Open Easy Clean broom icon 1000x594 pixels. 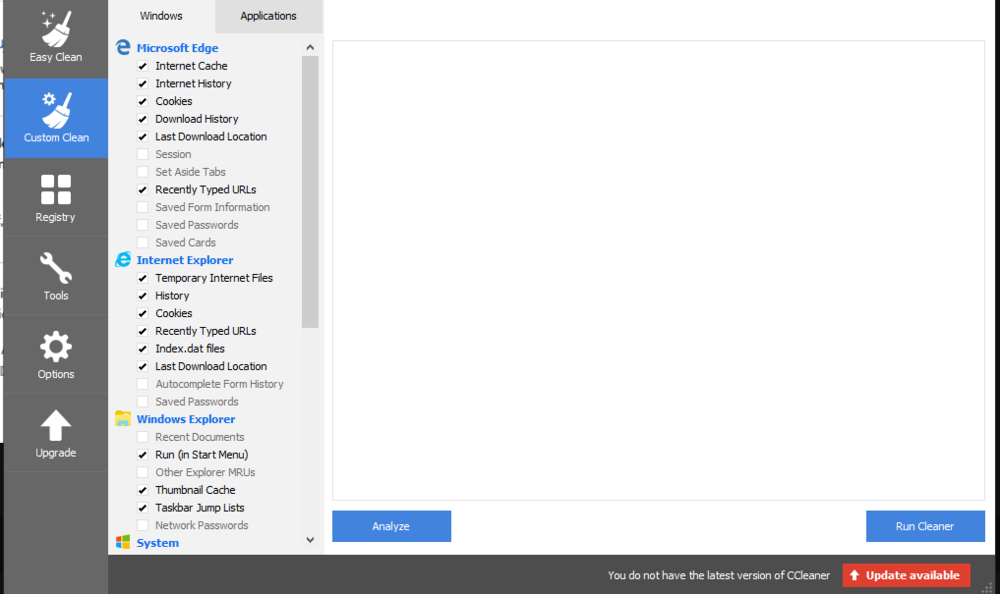pos(56,29)
